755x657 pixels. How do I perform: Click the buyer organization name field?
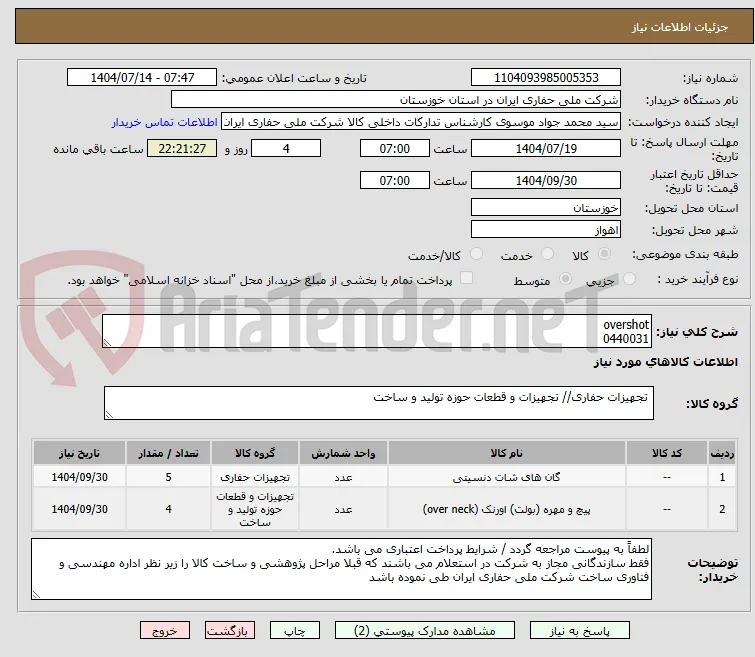(x=396, y=100)
